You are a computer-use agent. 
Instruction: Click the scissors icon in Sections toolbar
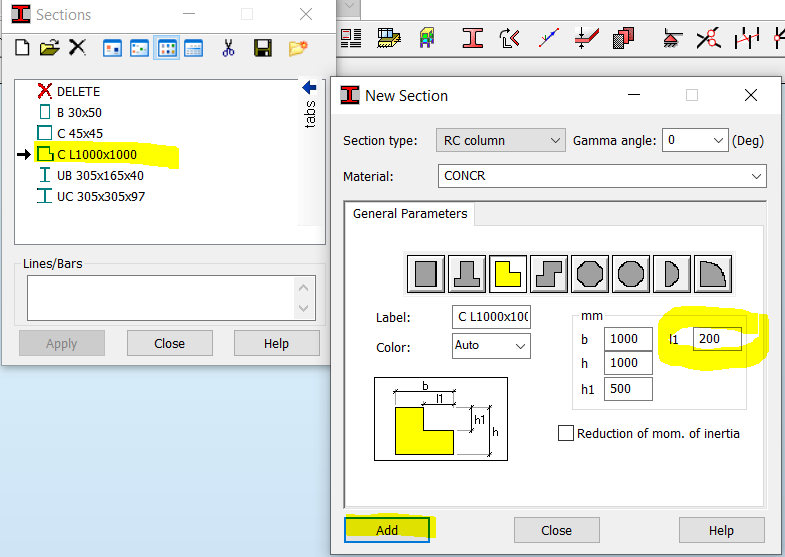click(x=228, y=48)
